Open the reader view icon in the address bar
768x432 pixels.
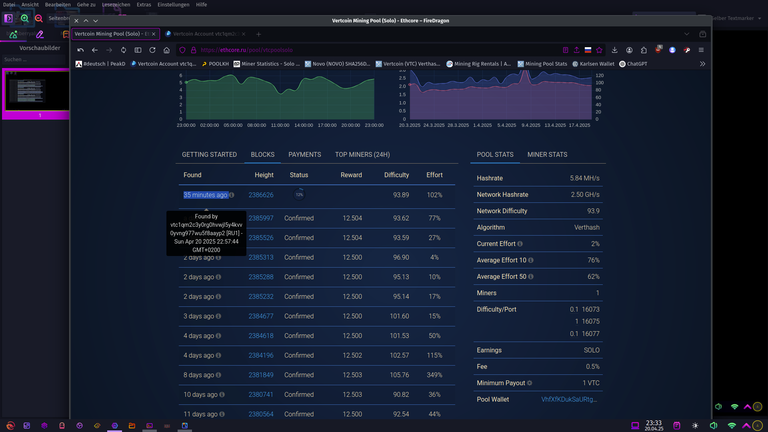565,50
